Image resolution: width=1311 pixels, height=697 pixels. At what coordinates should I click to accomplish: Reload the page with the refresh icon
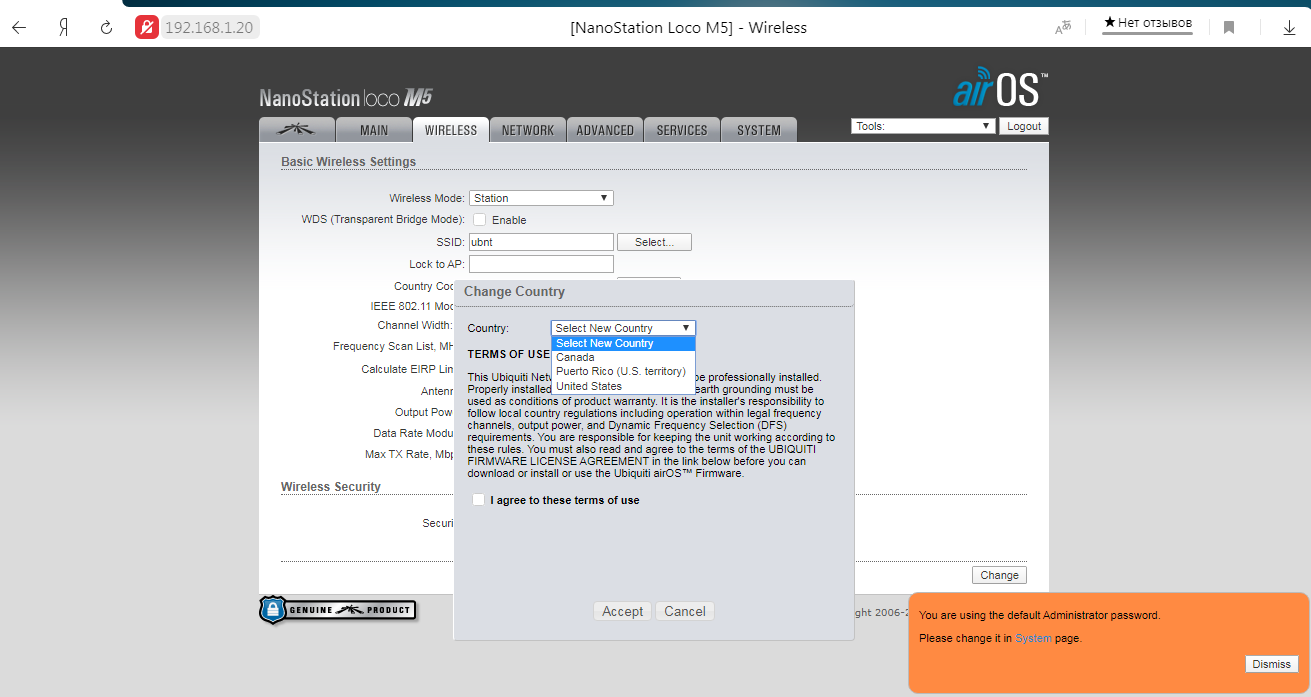click(x=106, y=28)
